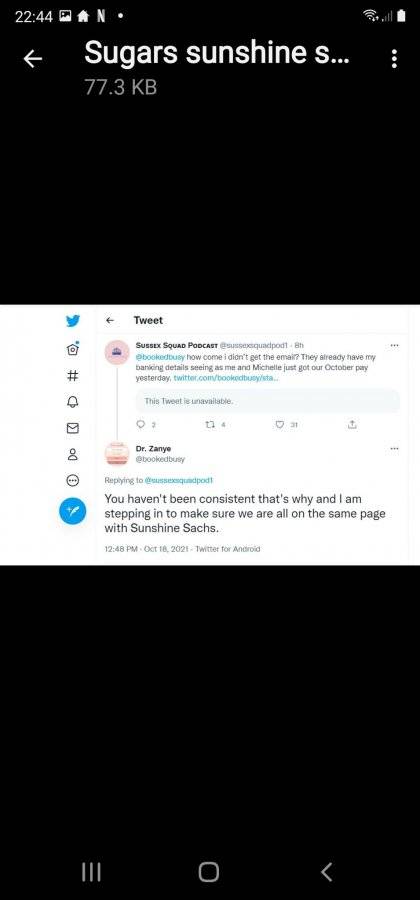Open the Twitter home icon in sidebar
This screenshot has width=420, height=900.
coord(73,348)
